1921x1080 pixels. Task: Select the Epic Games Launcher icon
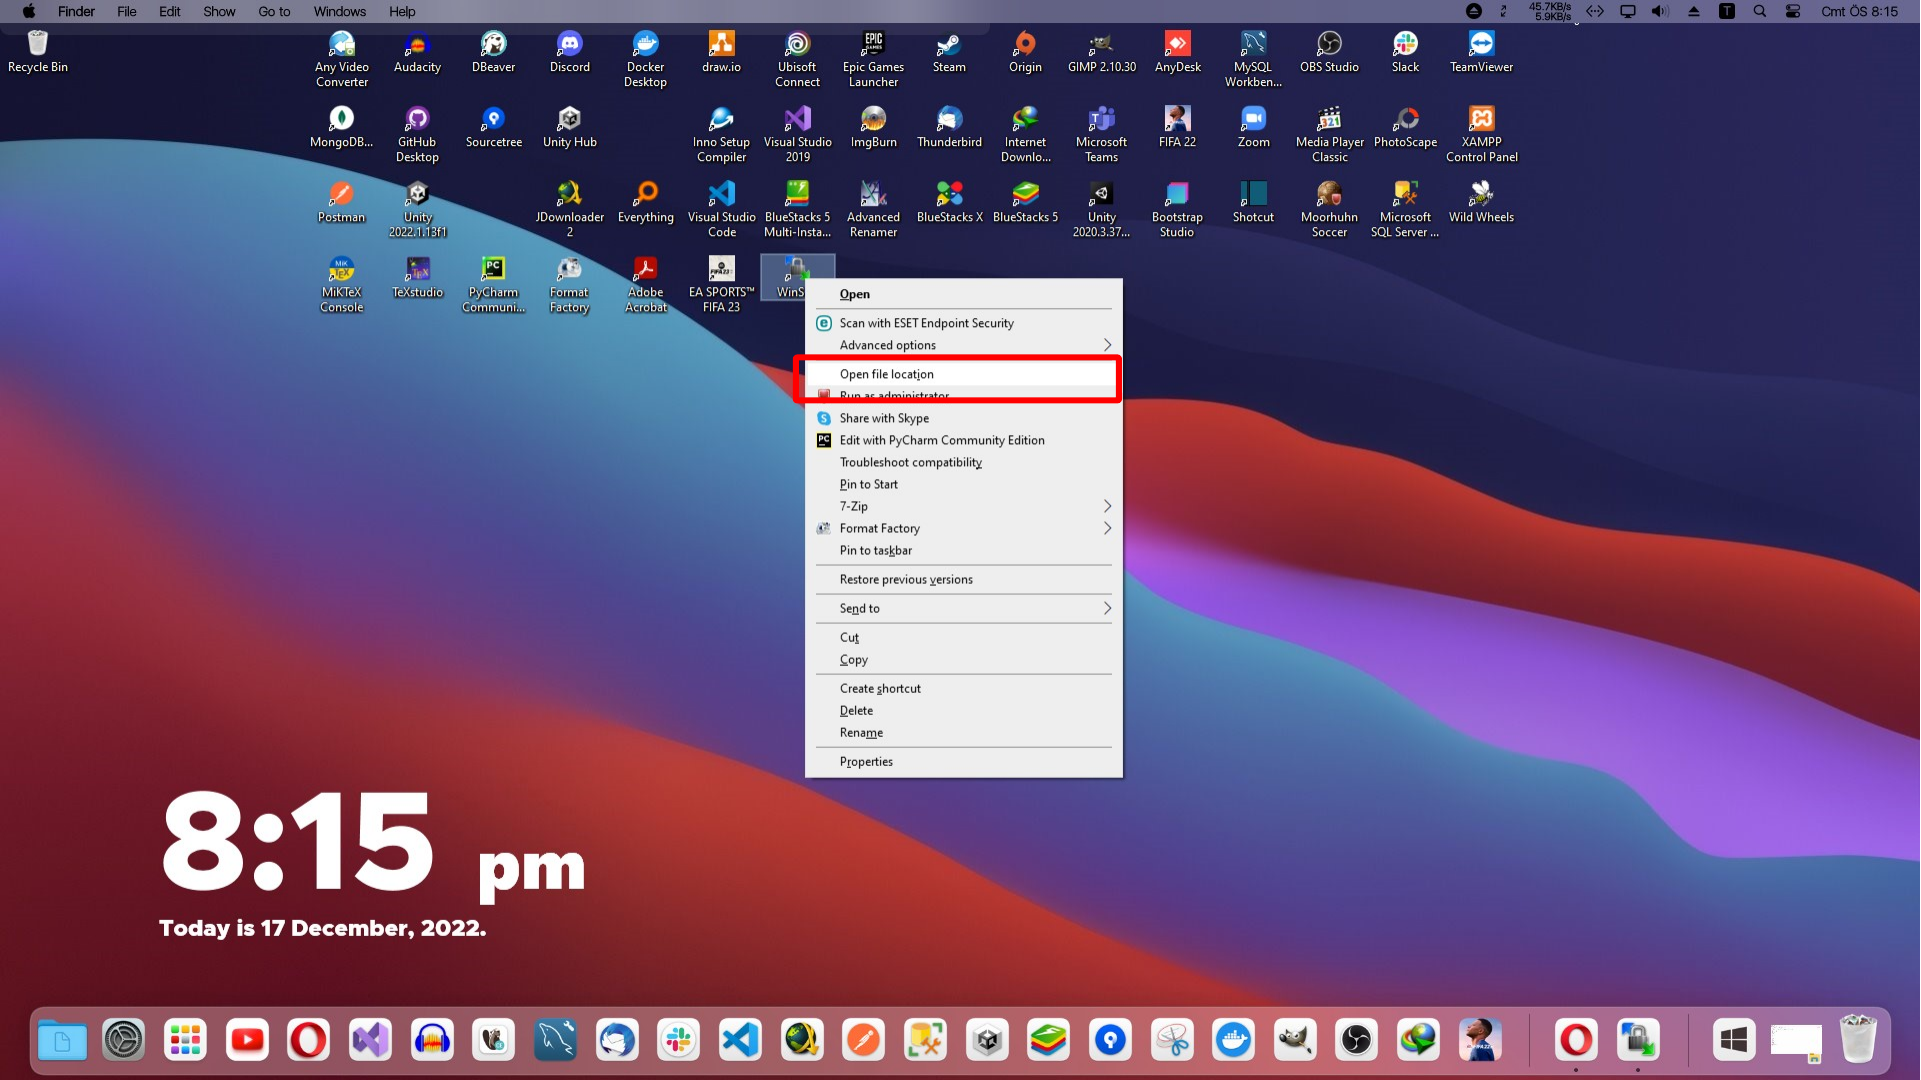tap(873, 59)
